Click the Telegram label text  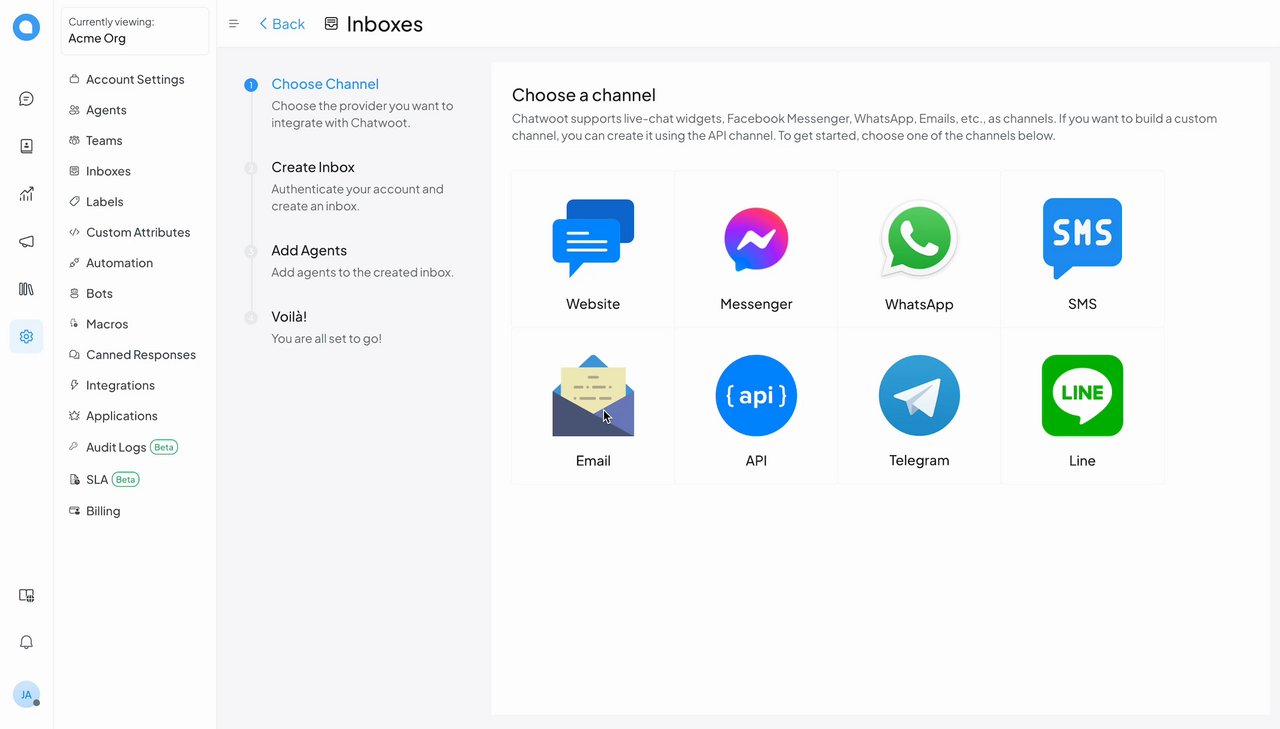(919, 461)
